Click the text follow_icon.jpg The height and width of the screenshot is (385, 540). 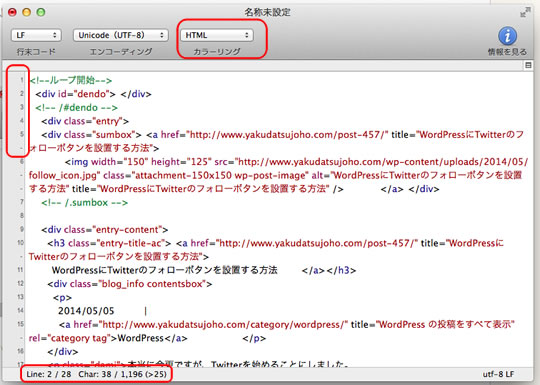[64, 175]
